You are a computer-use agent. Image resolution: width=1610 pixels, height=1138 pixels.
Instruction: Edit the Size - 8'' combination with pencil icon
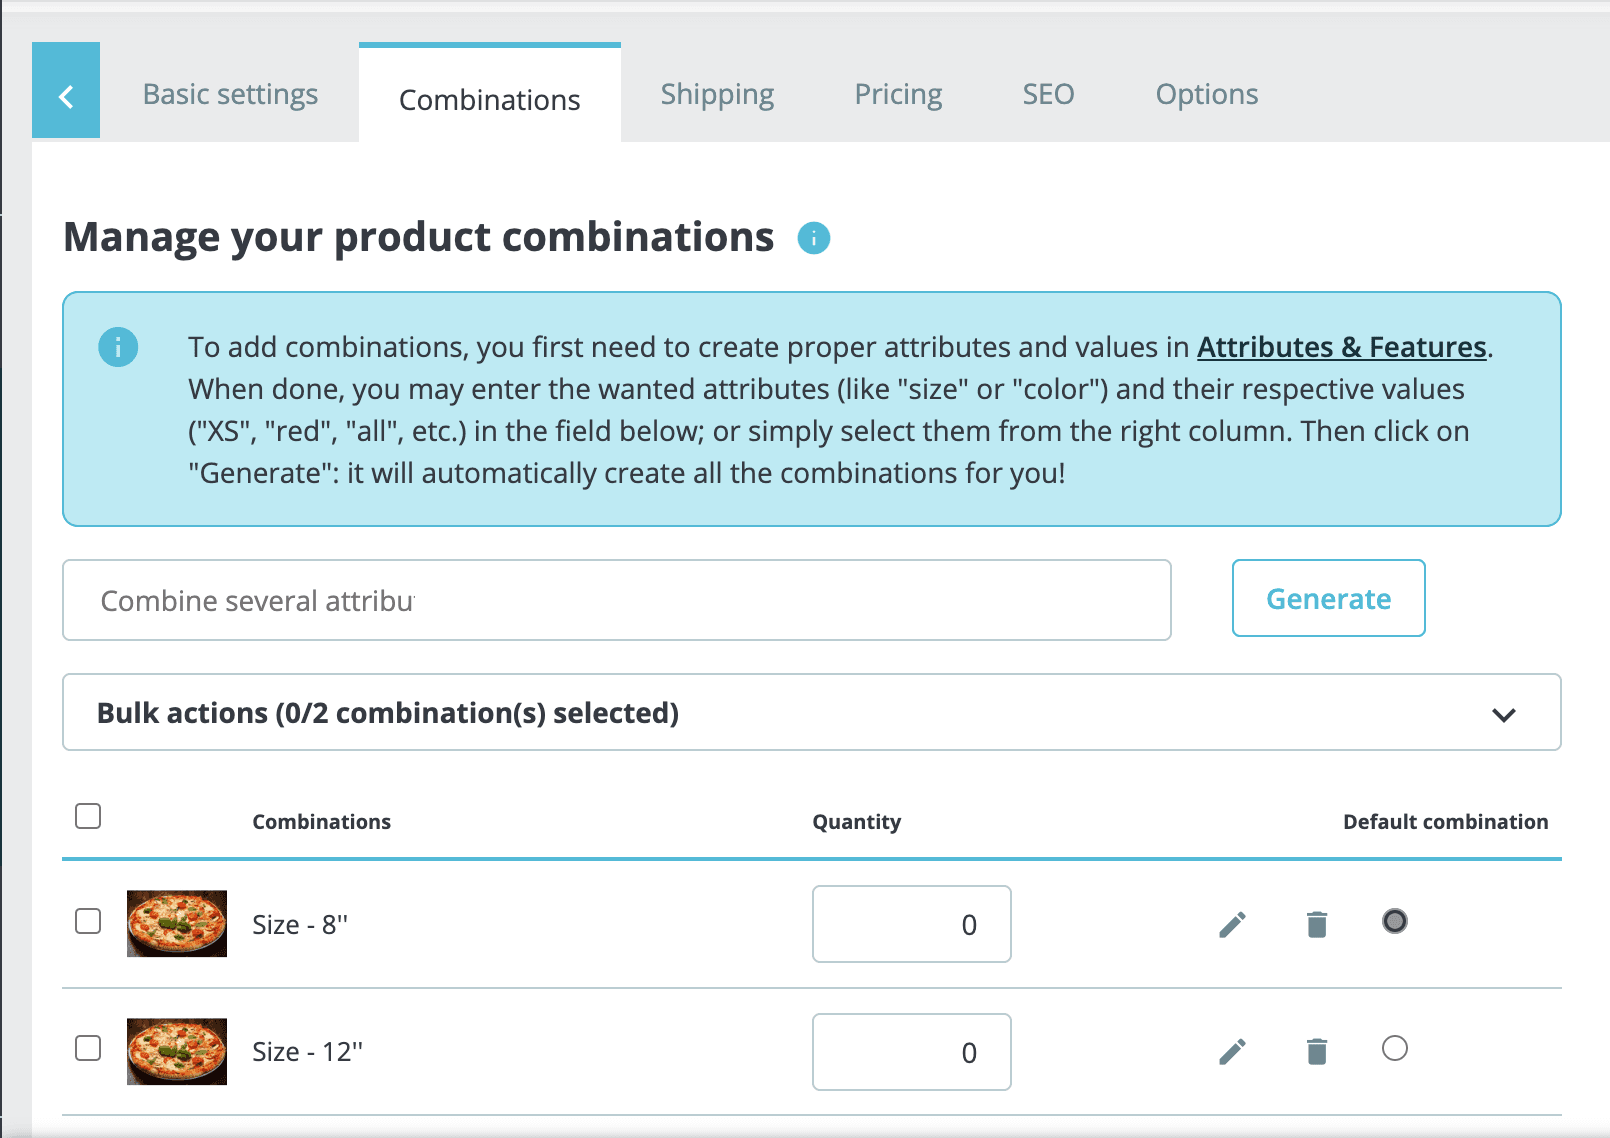pos(1231,924)
